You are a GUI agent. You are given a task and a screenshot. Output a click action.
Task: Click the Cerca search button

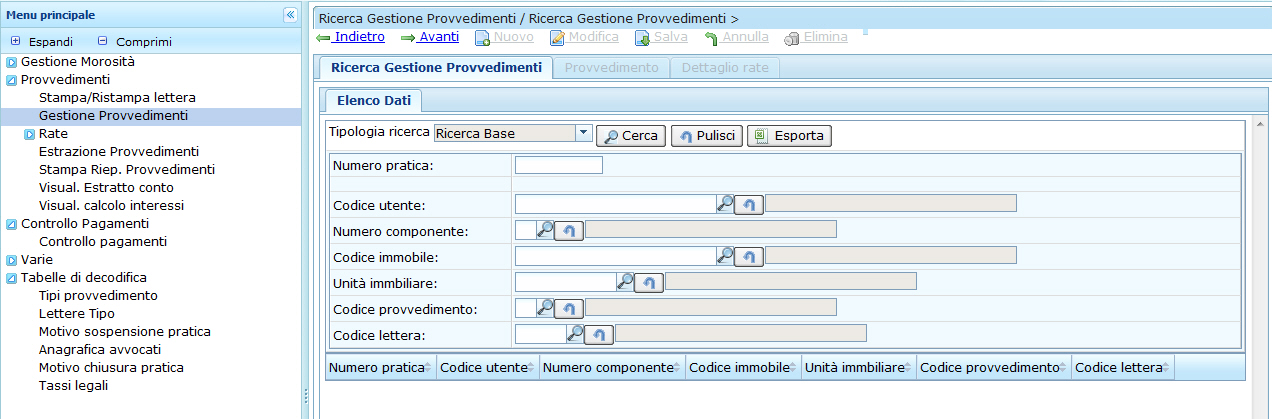click(631, 135)
